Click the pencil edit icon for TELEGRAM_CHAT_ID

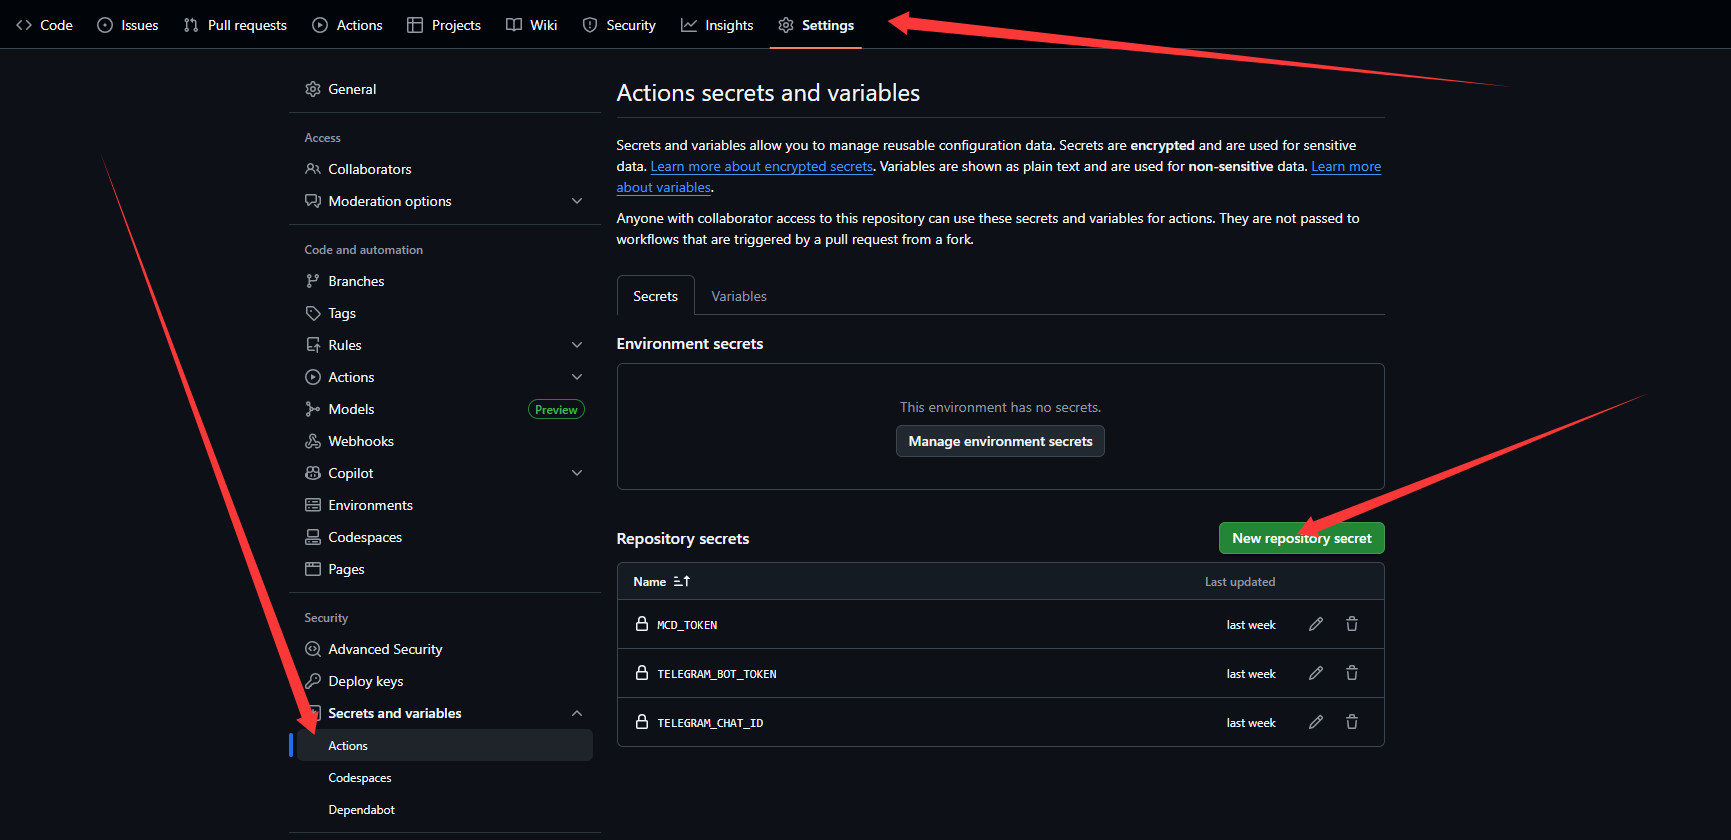(1315, 722)
